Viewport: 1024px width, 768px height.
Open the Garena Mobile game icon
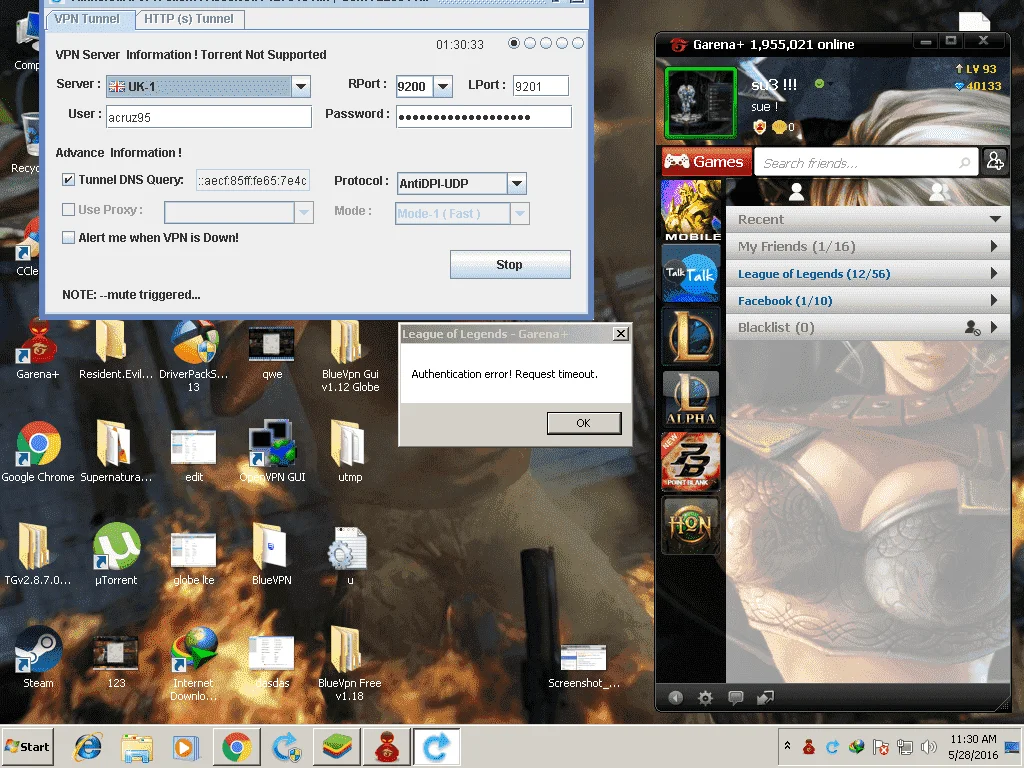[x=691, y=210]
